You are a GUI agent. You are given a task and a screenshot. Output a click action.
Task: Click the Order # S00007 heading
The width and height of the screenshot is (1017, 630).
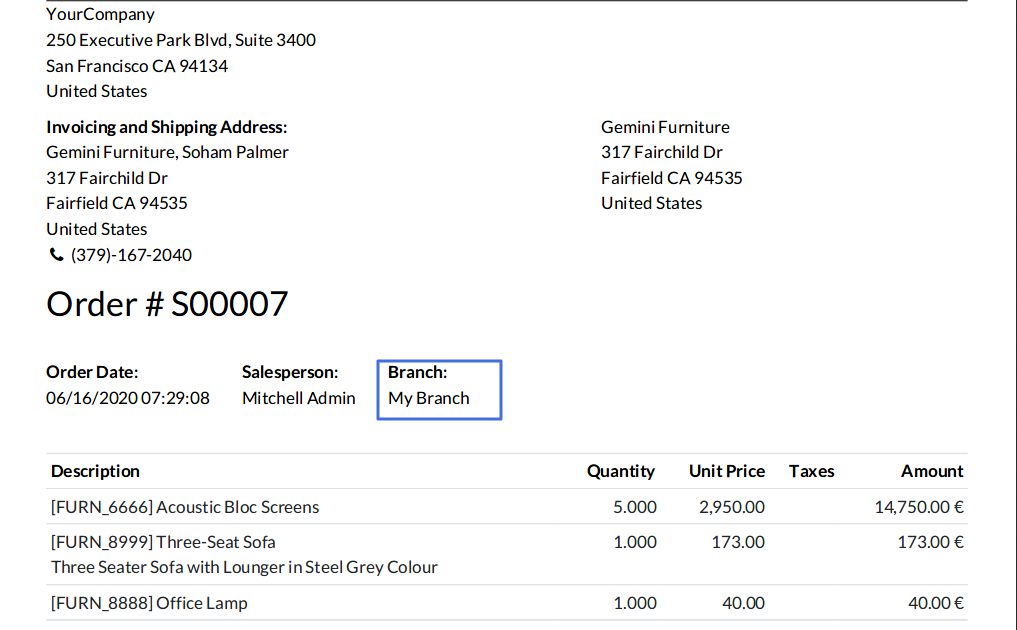(167, 304)
